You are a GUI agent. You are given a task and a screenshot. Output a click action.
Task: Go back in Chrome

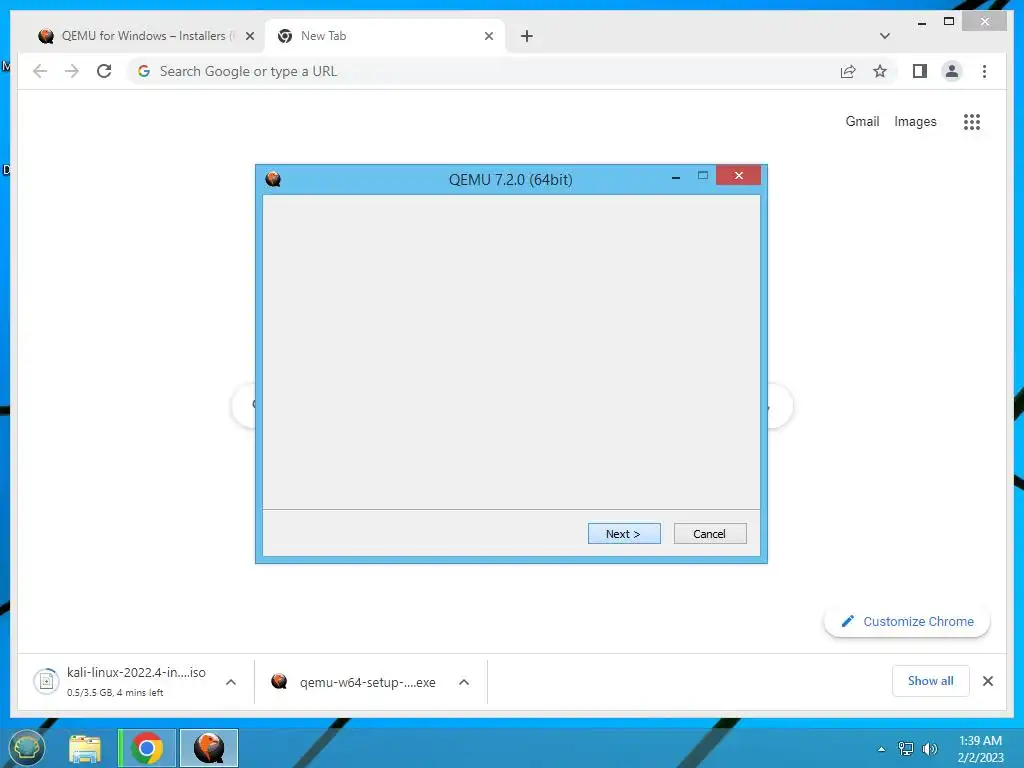point(40,71)
